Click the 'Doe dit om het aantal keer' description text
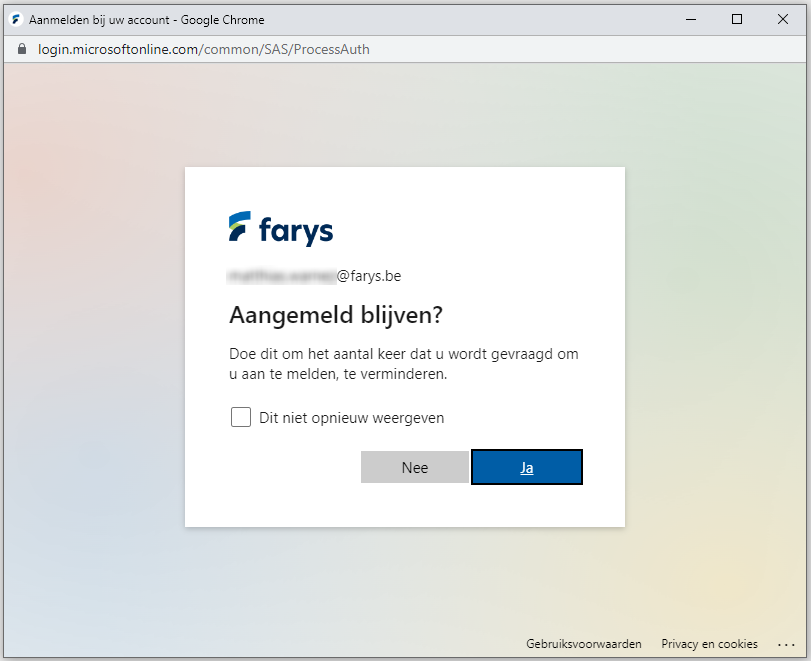This screenshot has height=661, width=811. [404, 364]
